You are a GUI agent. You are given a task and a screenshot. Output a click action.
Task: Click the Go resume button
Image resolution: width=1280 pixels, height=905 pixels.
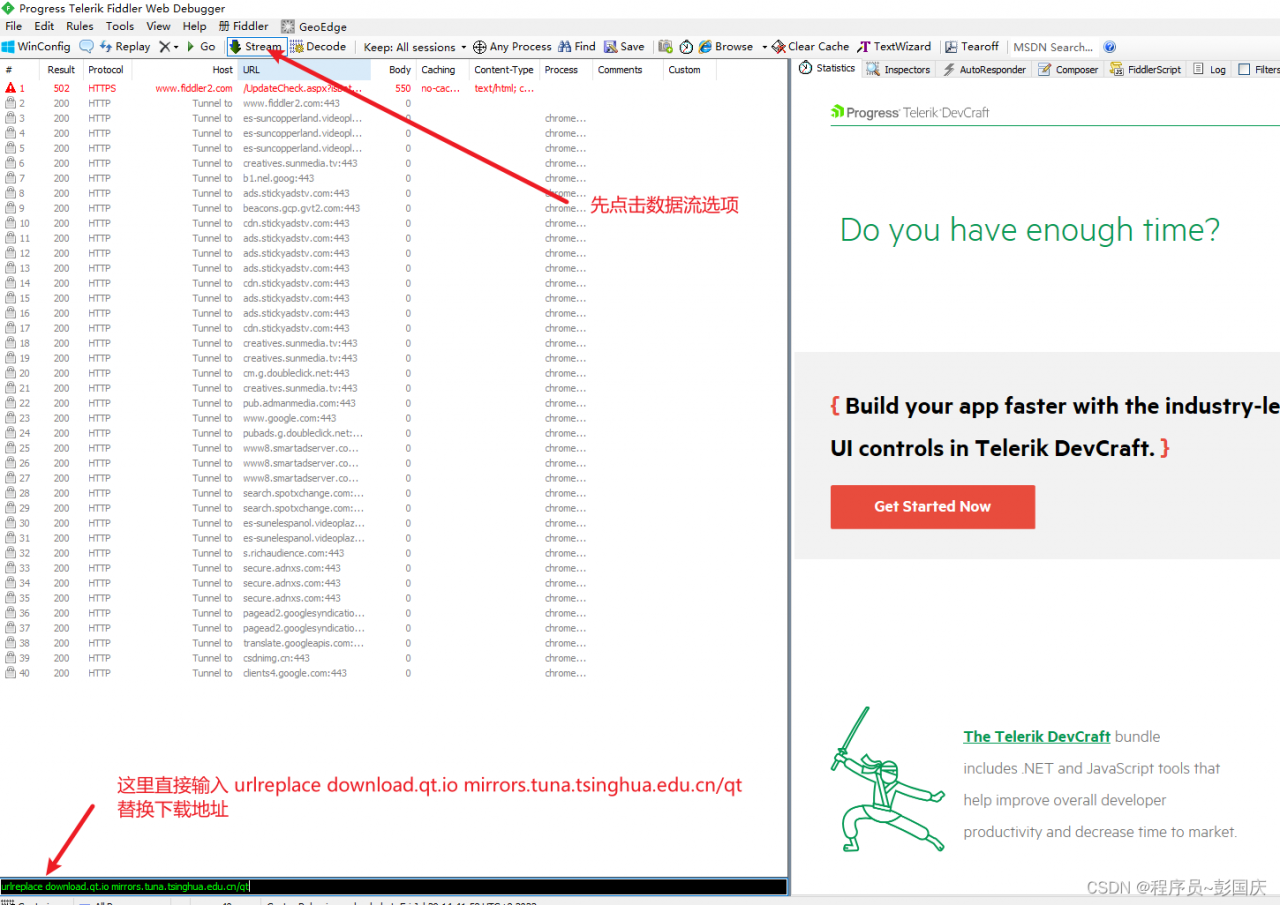(x=201, y=46)
